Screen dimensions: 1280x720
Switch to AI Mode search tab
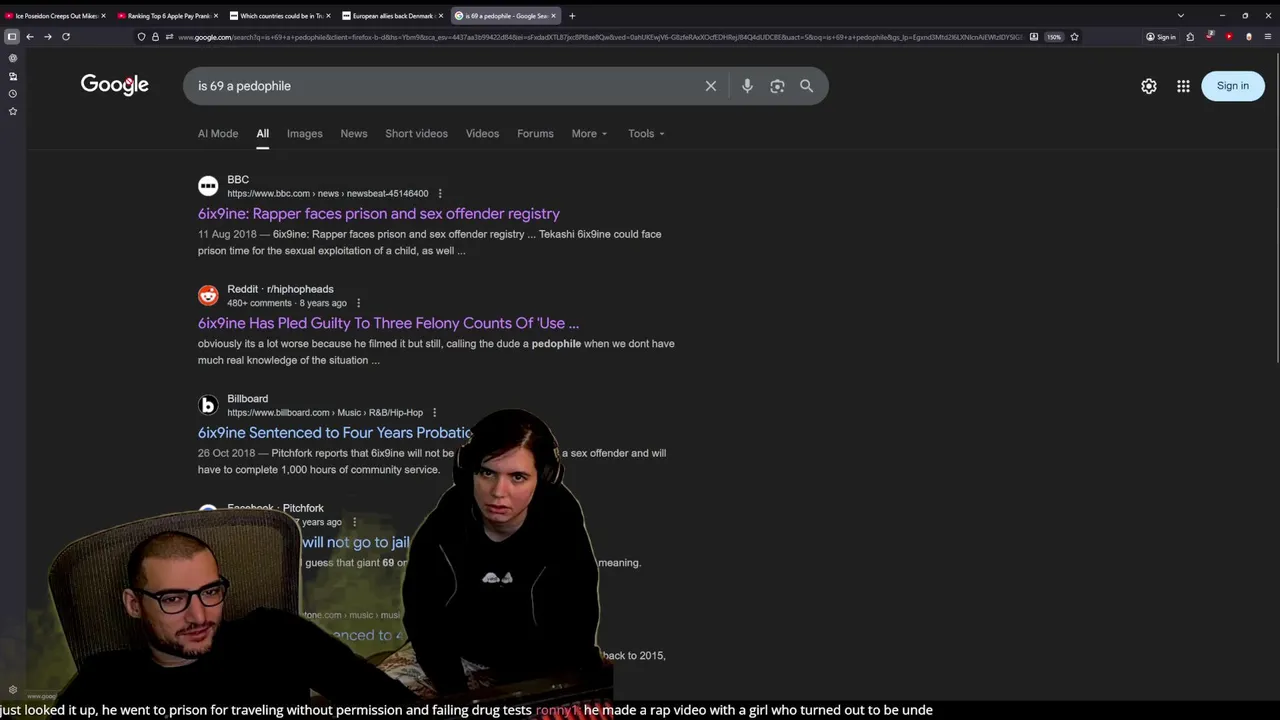pyautogui.click(x=218, y=133)
